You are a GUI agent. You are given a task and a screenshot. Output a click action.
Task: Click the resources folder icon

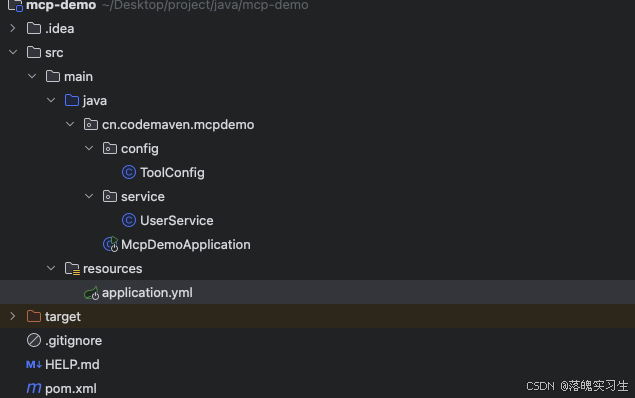point(72,268)
